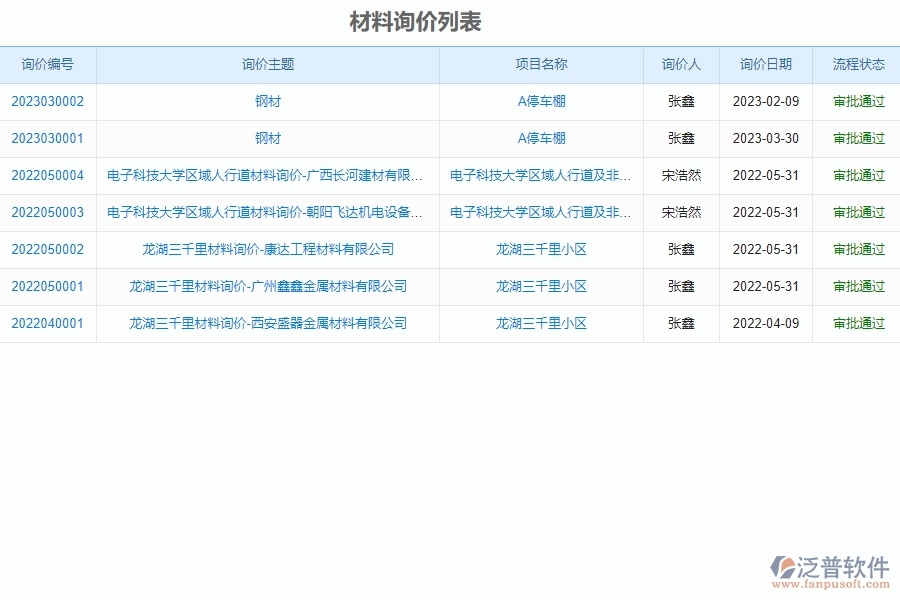This screenshot has height=600, width=900.
Task: View 审批通过 status for inquiry 2023030002
Action: [x=857, y=101]
